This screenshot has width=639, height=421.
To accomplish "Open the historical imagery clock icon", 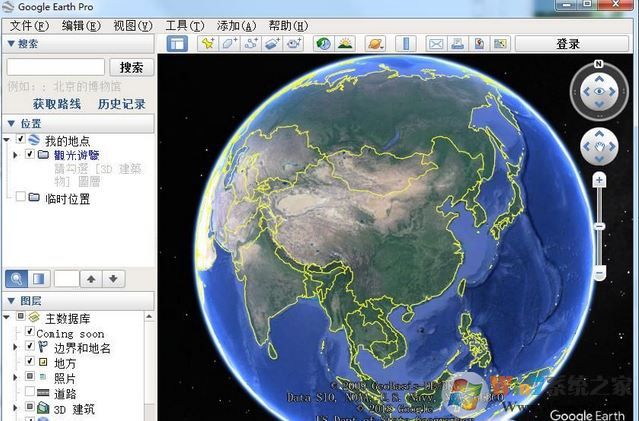I will pyautogui.click(x=323, y=44).
